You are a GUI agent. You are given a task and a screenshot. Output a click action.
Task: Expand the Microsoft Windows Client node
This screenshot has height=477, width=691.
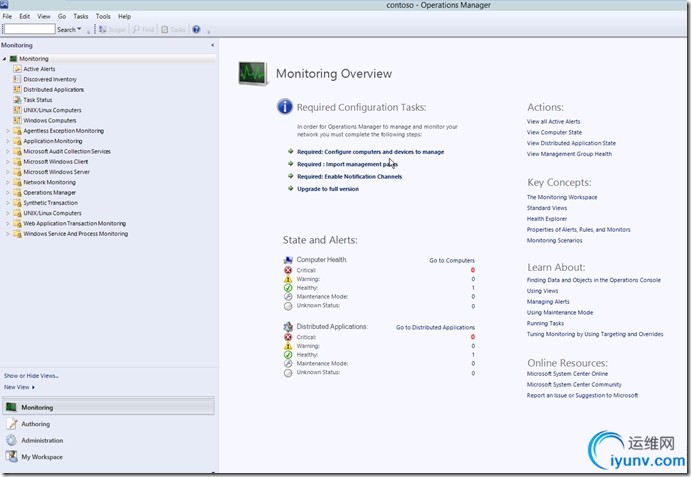point(7,162)
